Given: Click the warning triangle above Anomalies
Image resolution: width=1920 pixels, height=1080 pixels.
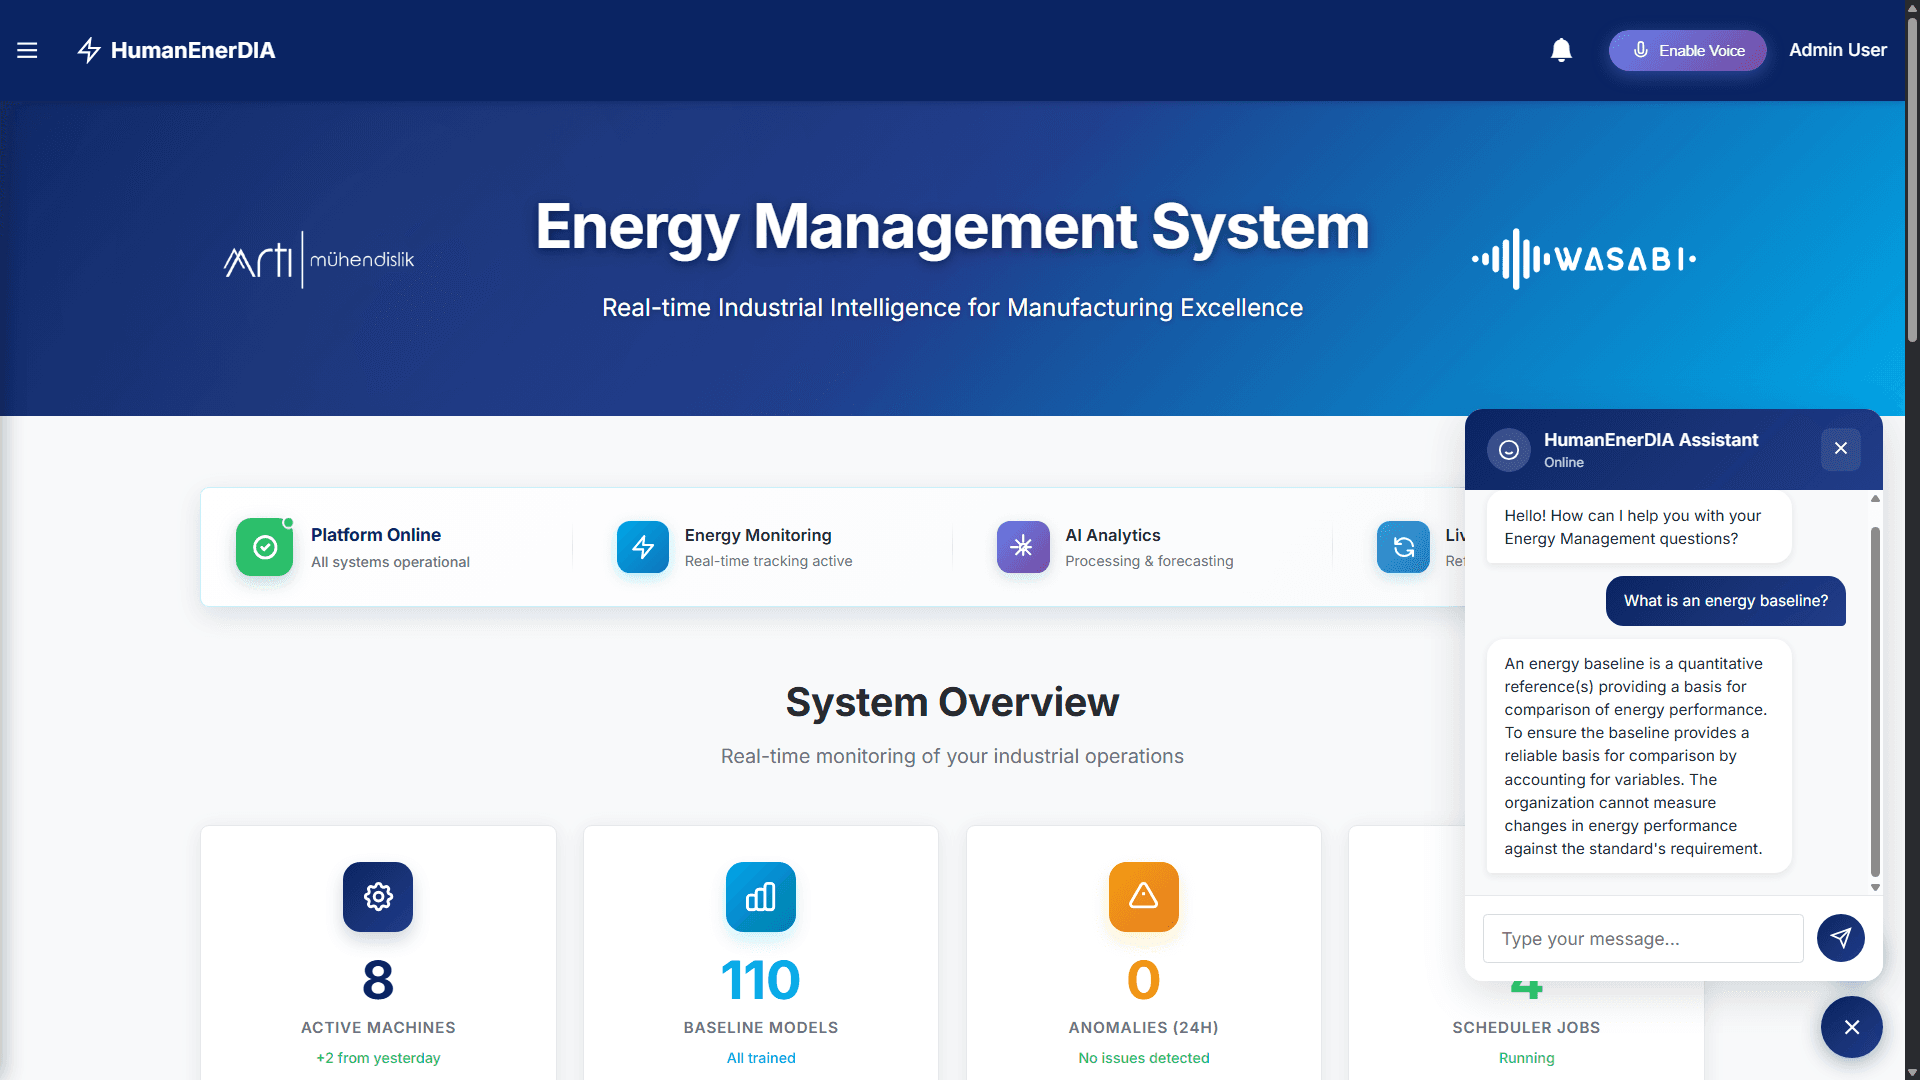Looking at the screenshot, I should pyautogui.click(x=1143, y=897).
